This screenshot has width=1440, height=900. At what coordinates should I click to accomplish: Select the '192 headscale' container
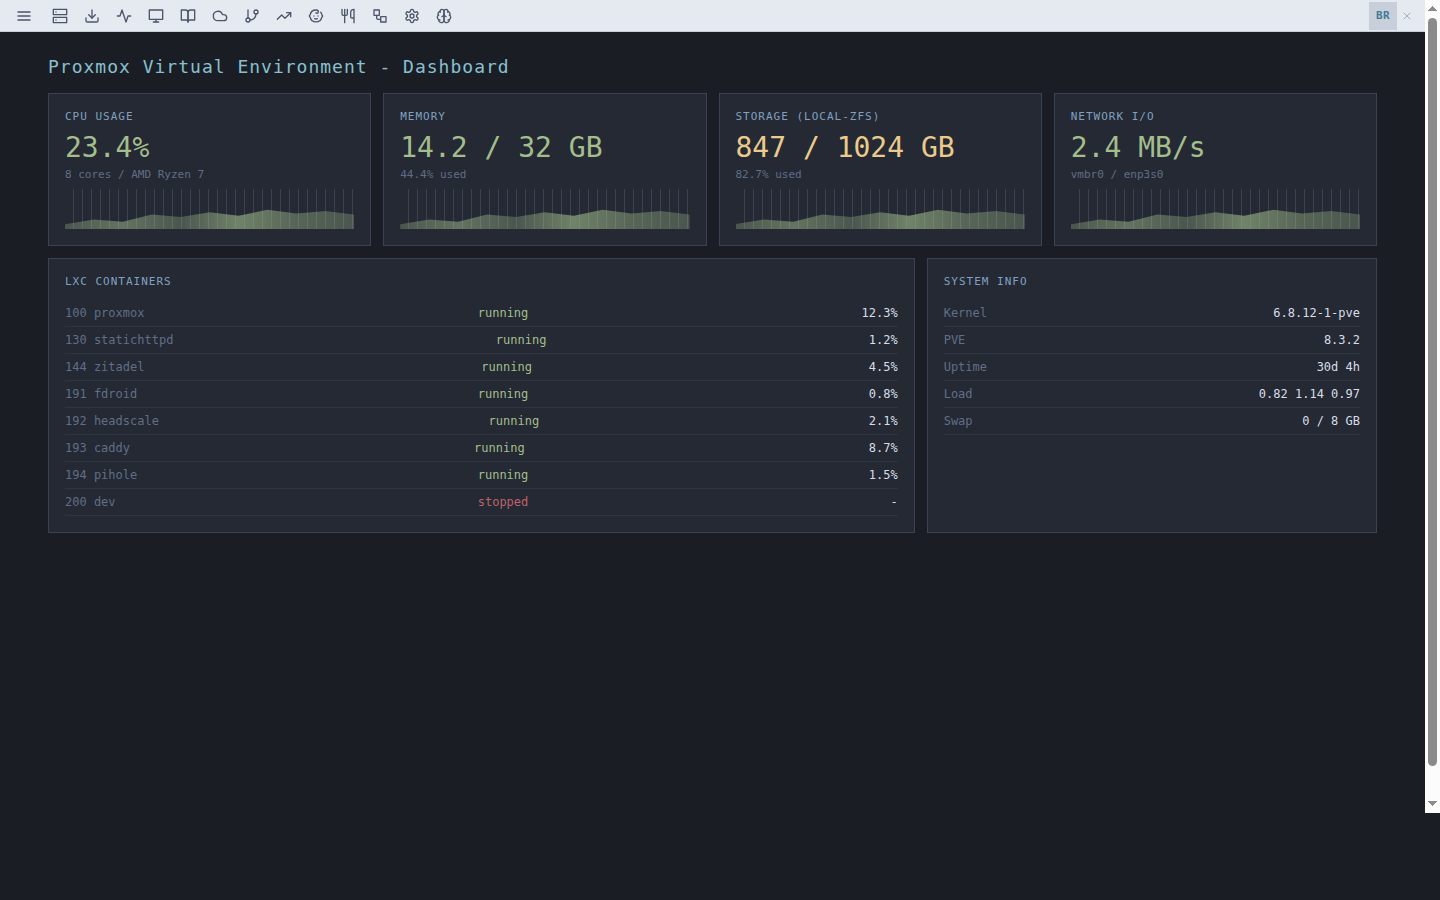click(x=481, y=421)
